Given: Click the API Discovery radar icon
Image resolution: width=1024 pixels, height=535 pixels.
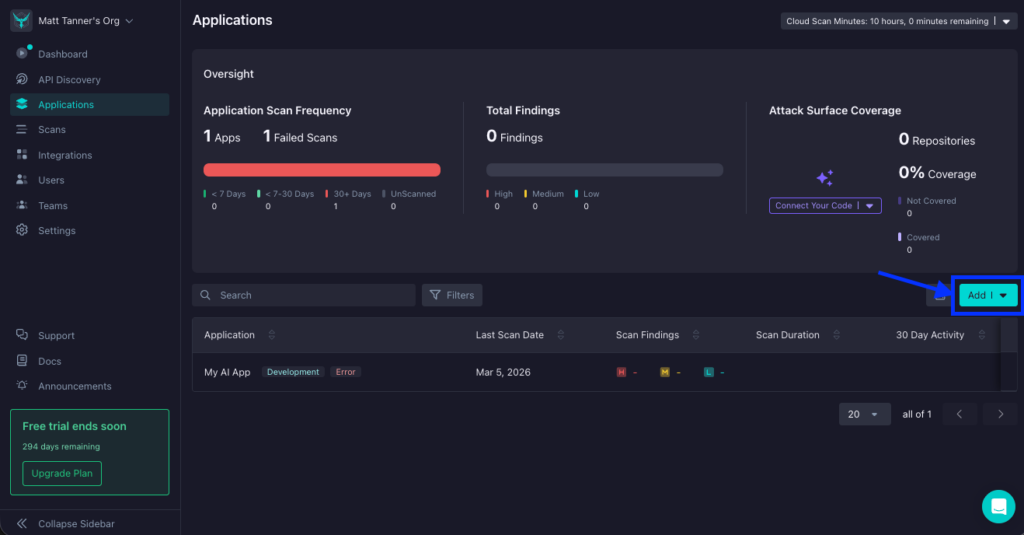Looking at the screenshot, I should pos(22,79).
